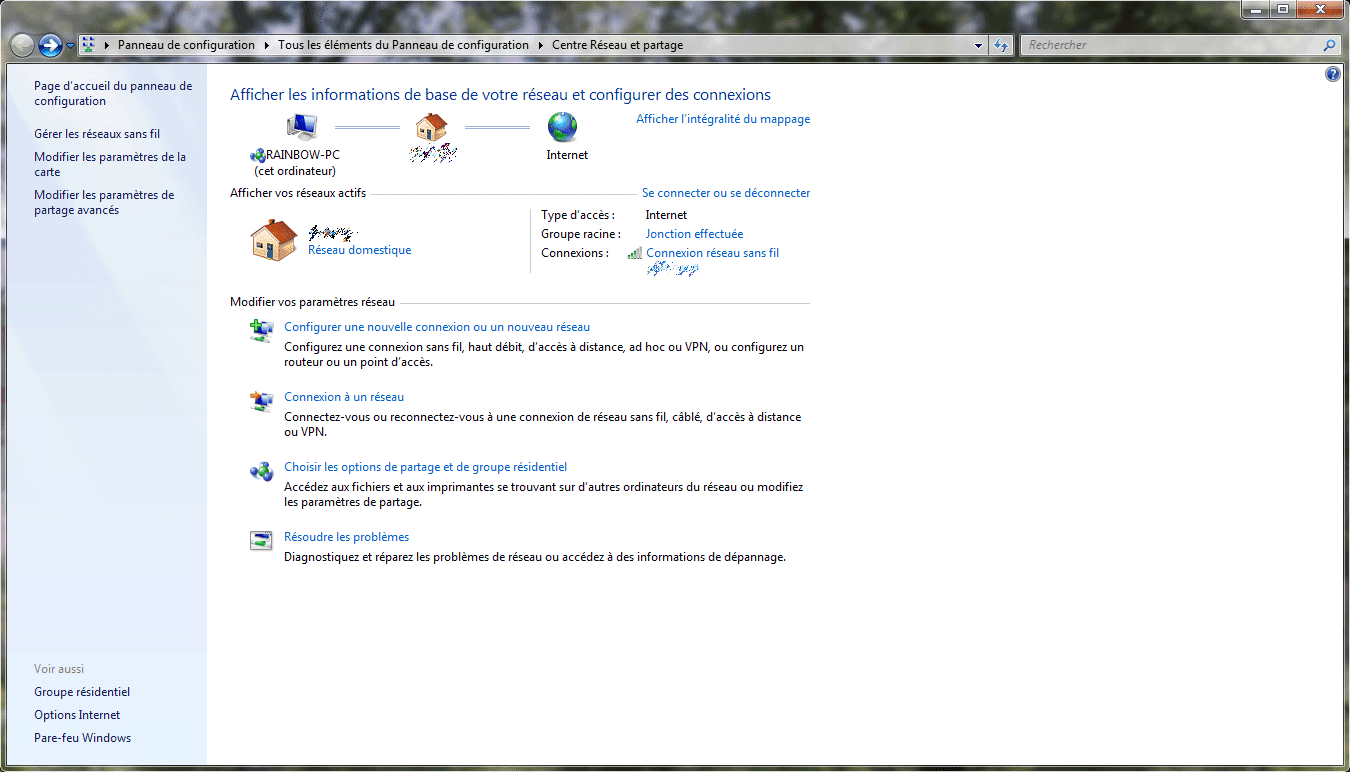Open Options Internet link
This screenshot has width=1350, height=772.
[x=77, y=715]
